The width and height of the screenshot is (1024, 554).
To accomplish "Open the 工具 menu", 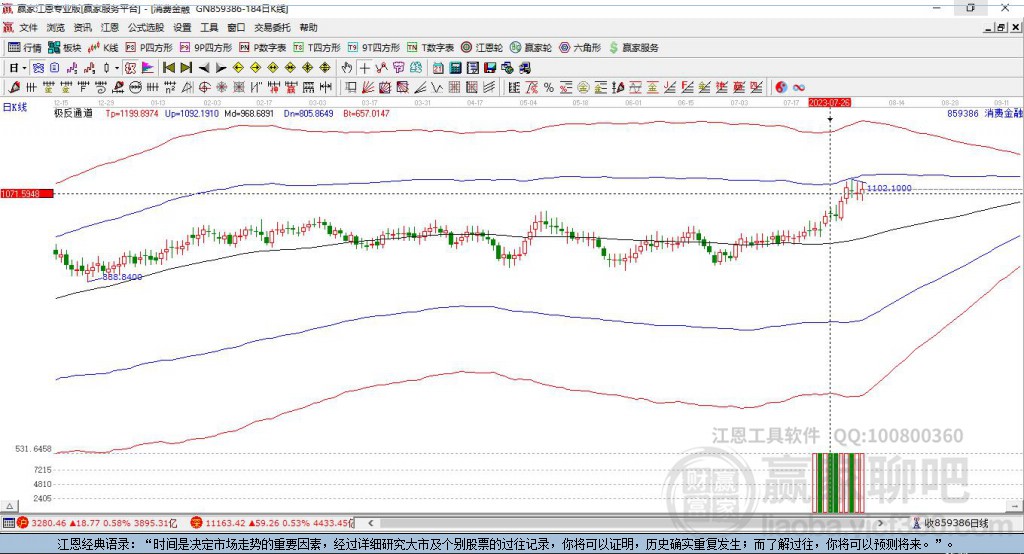I will point(209,27).
